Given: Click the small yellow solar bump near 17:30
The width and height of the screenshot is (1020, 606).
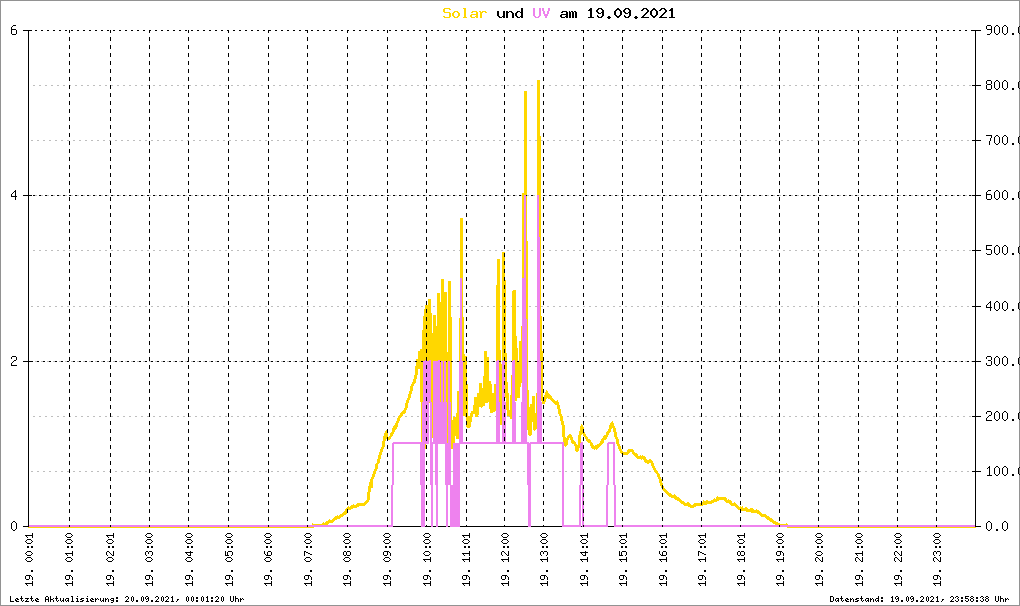Looking at the screenshot, I should [x=719, y=498].
